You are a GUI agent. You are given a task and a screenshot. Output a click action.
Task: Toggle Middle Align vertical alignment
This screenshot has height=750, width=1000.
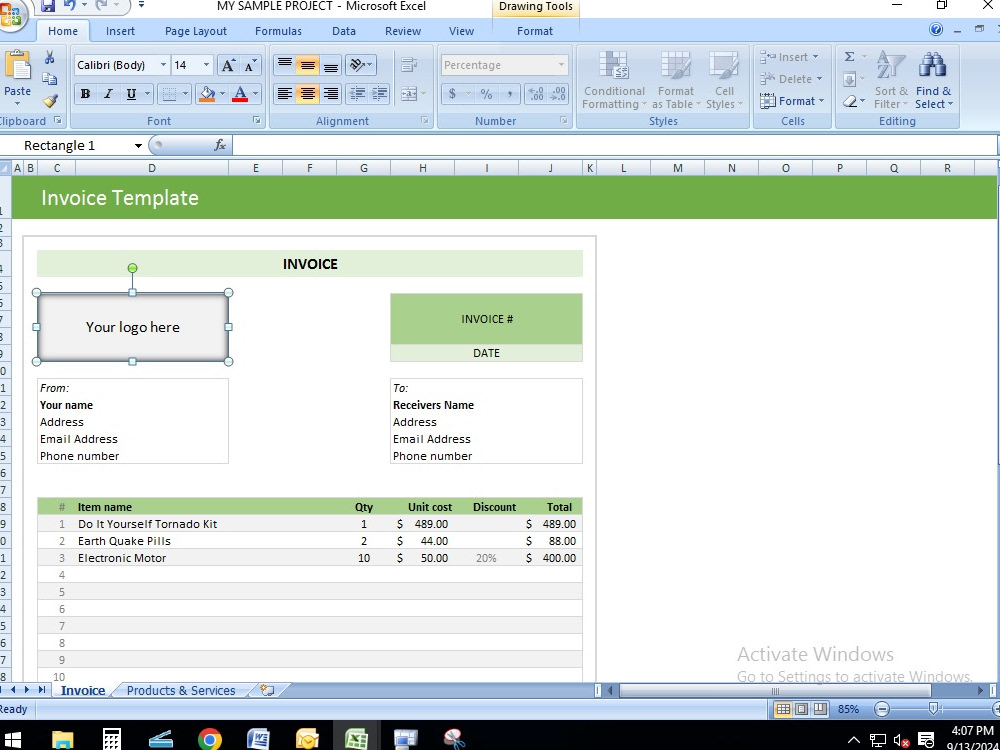coord(307,64)
